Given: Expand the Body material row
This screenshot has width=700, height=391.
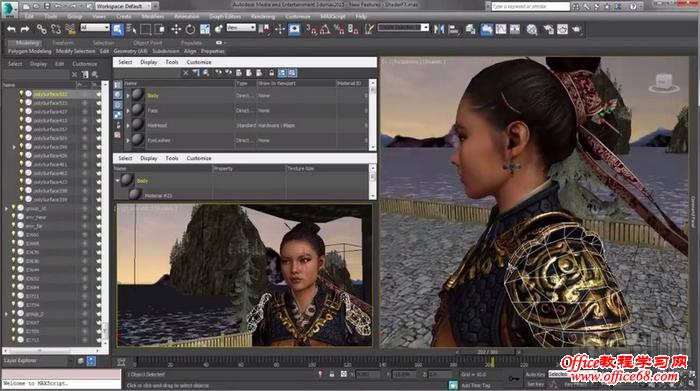Looking at the screenshot, I should click(128, 96).
